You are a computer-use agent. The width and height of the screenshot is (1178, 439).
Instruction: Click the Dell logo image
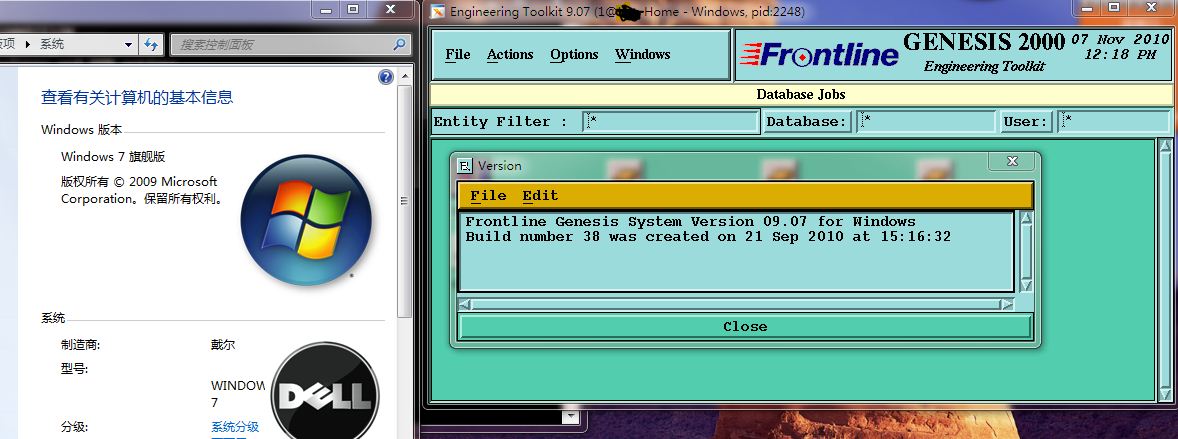pos(325,392)
